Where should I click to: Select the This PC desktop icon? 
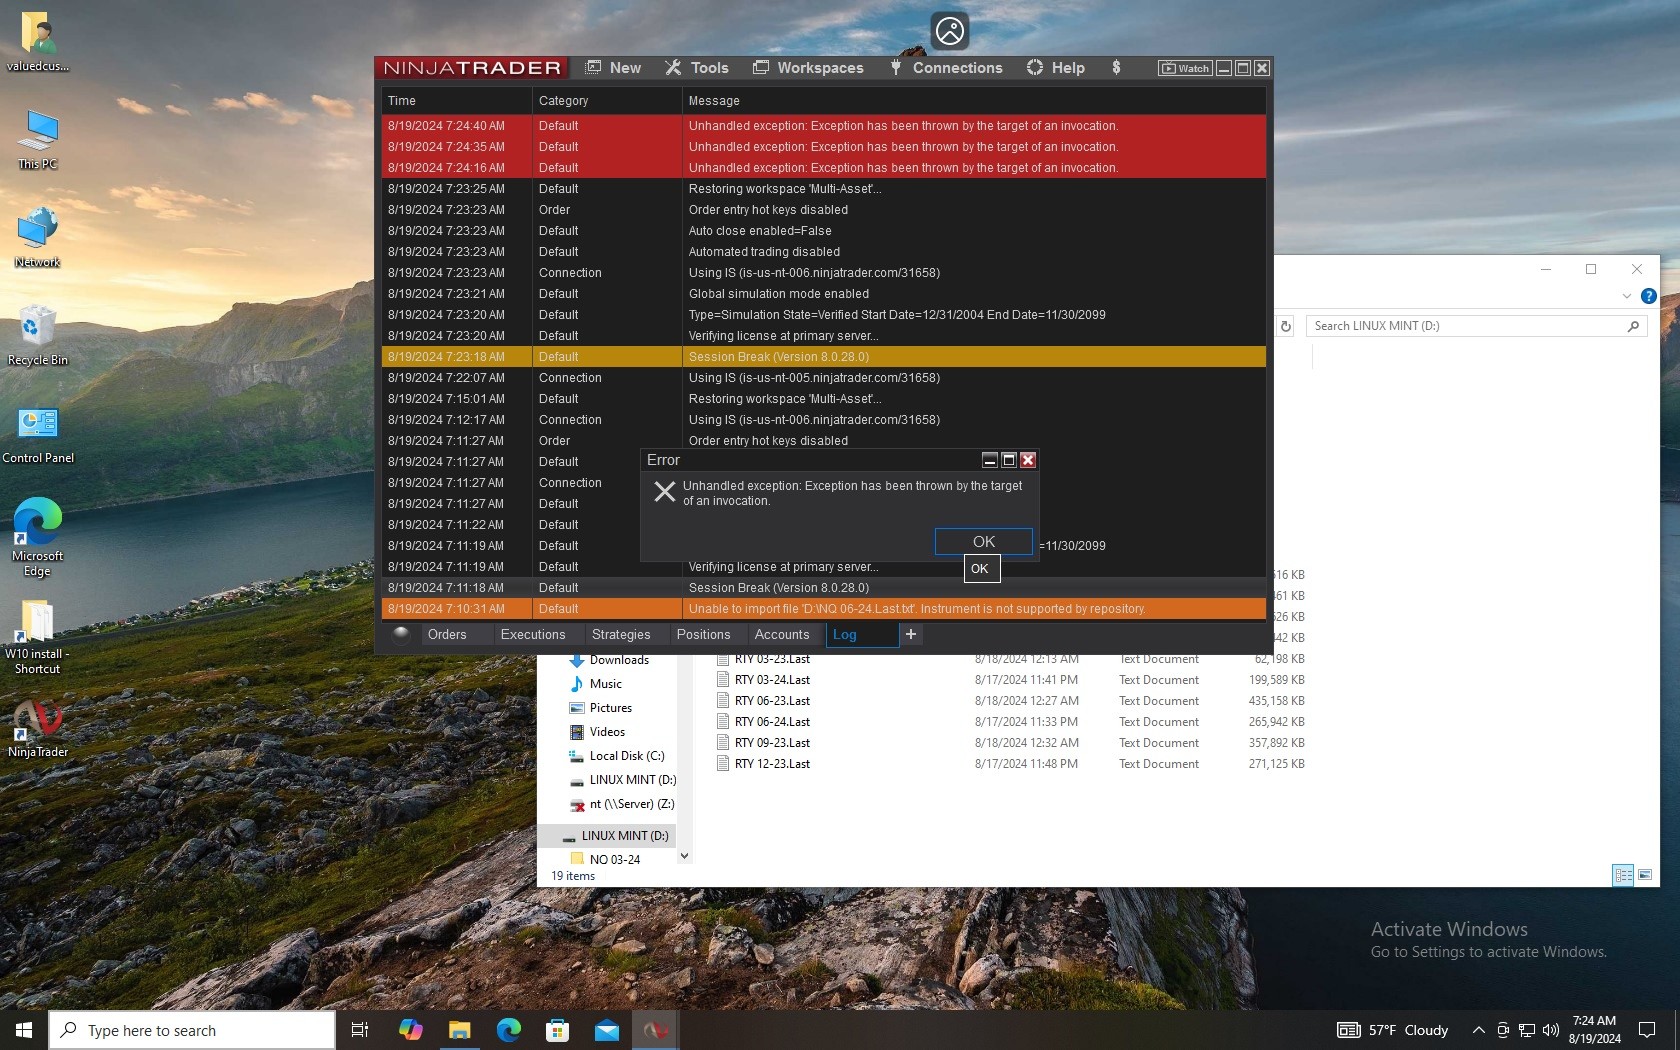pos(38,140)
